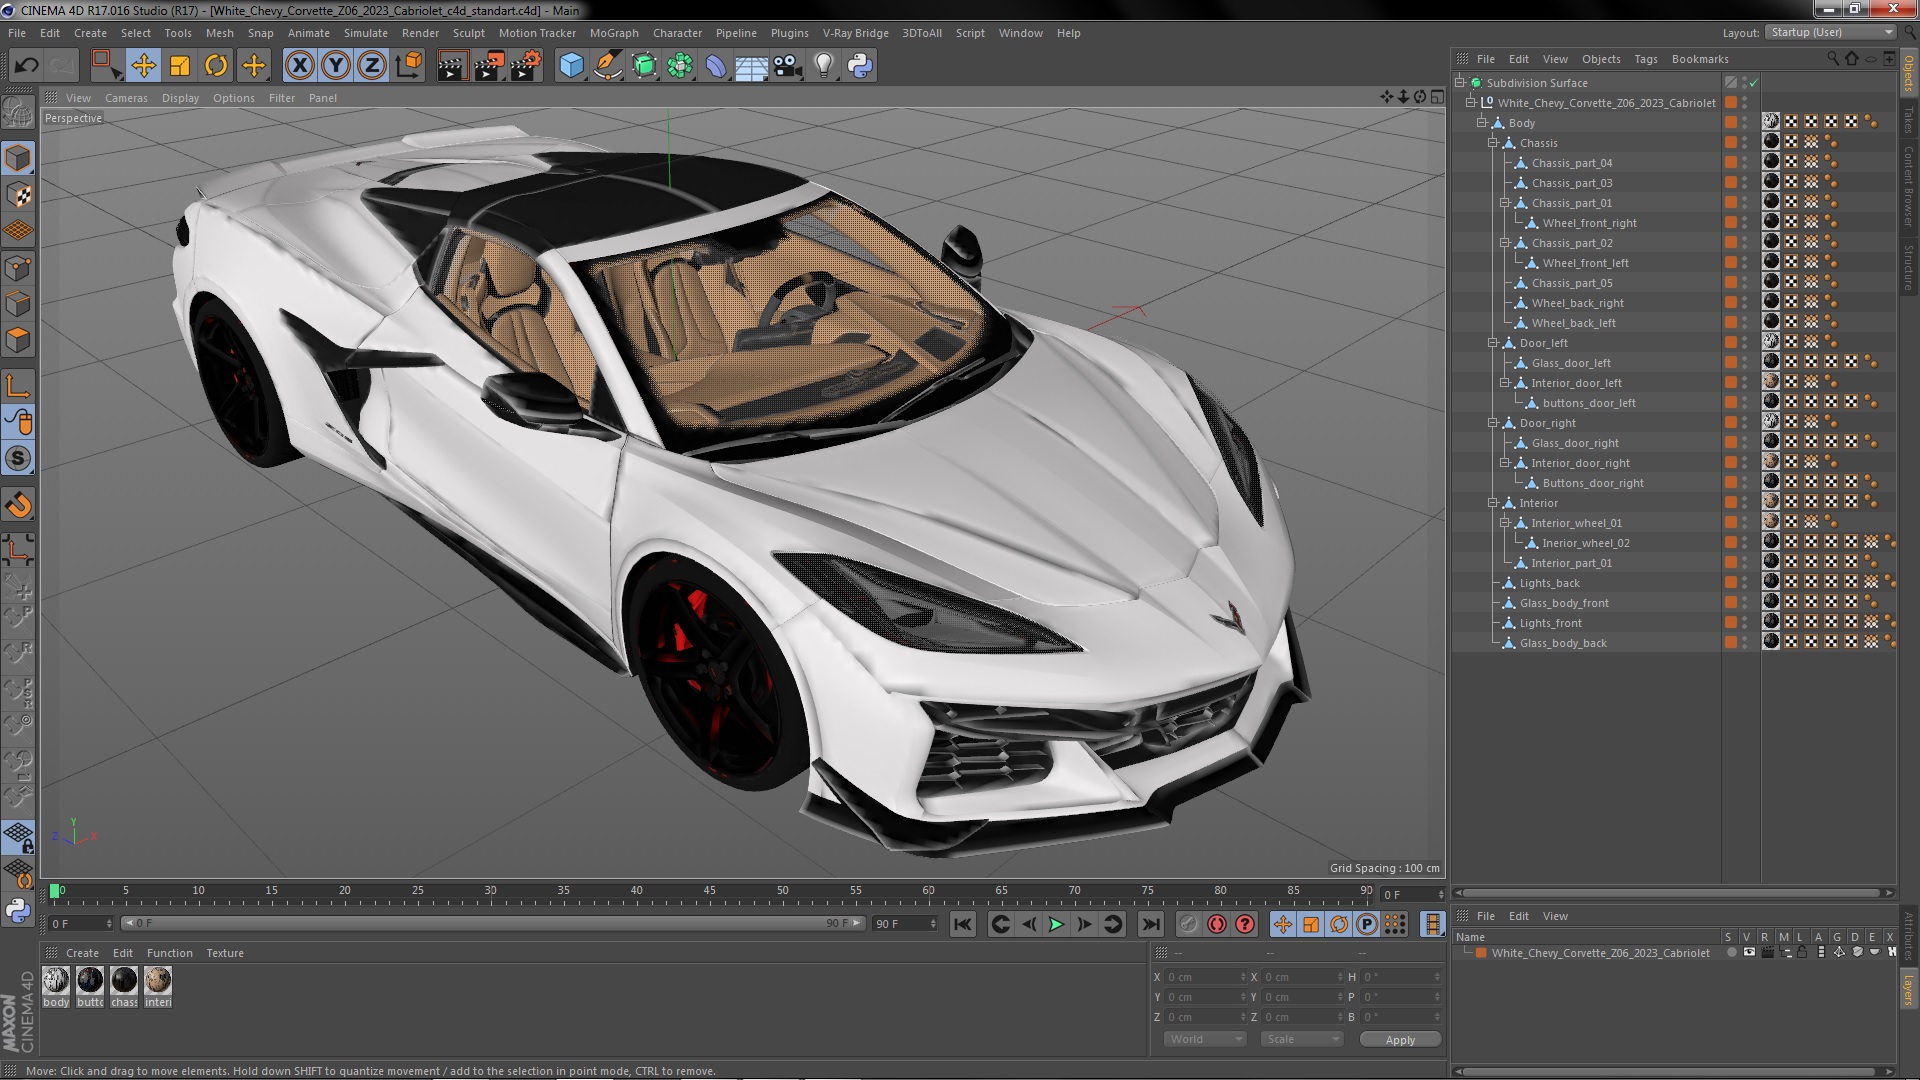Open the MoGraph menu
This screenshot has width=1920, height=1080.
tap(614, 33)
